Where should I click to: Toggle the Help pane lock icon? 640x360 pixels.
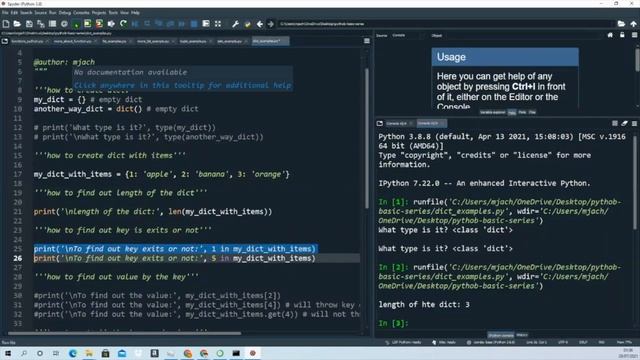click(x=622, y=36)
